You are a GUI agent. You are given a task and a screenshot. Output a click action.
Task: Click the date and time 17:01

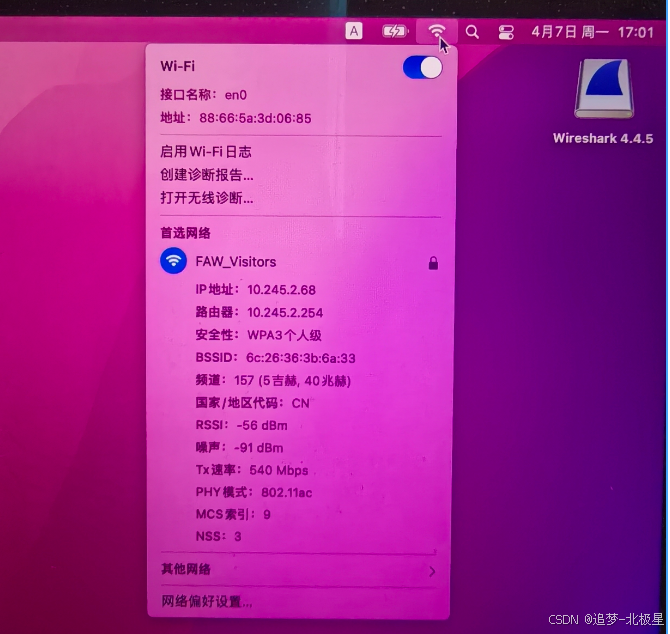tap(592, 32)
